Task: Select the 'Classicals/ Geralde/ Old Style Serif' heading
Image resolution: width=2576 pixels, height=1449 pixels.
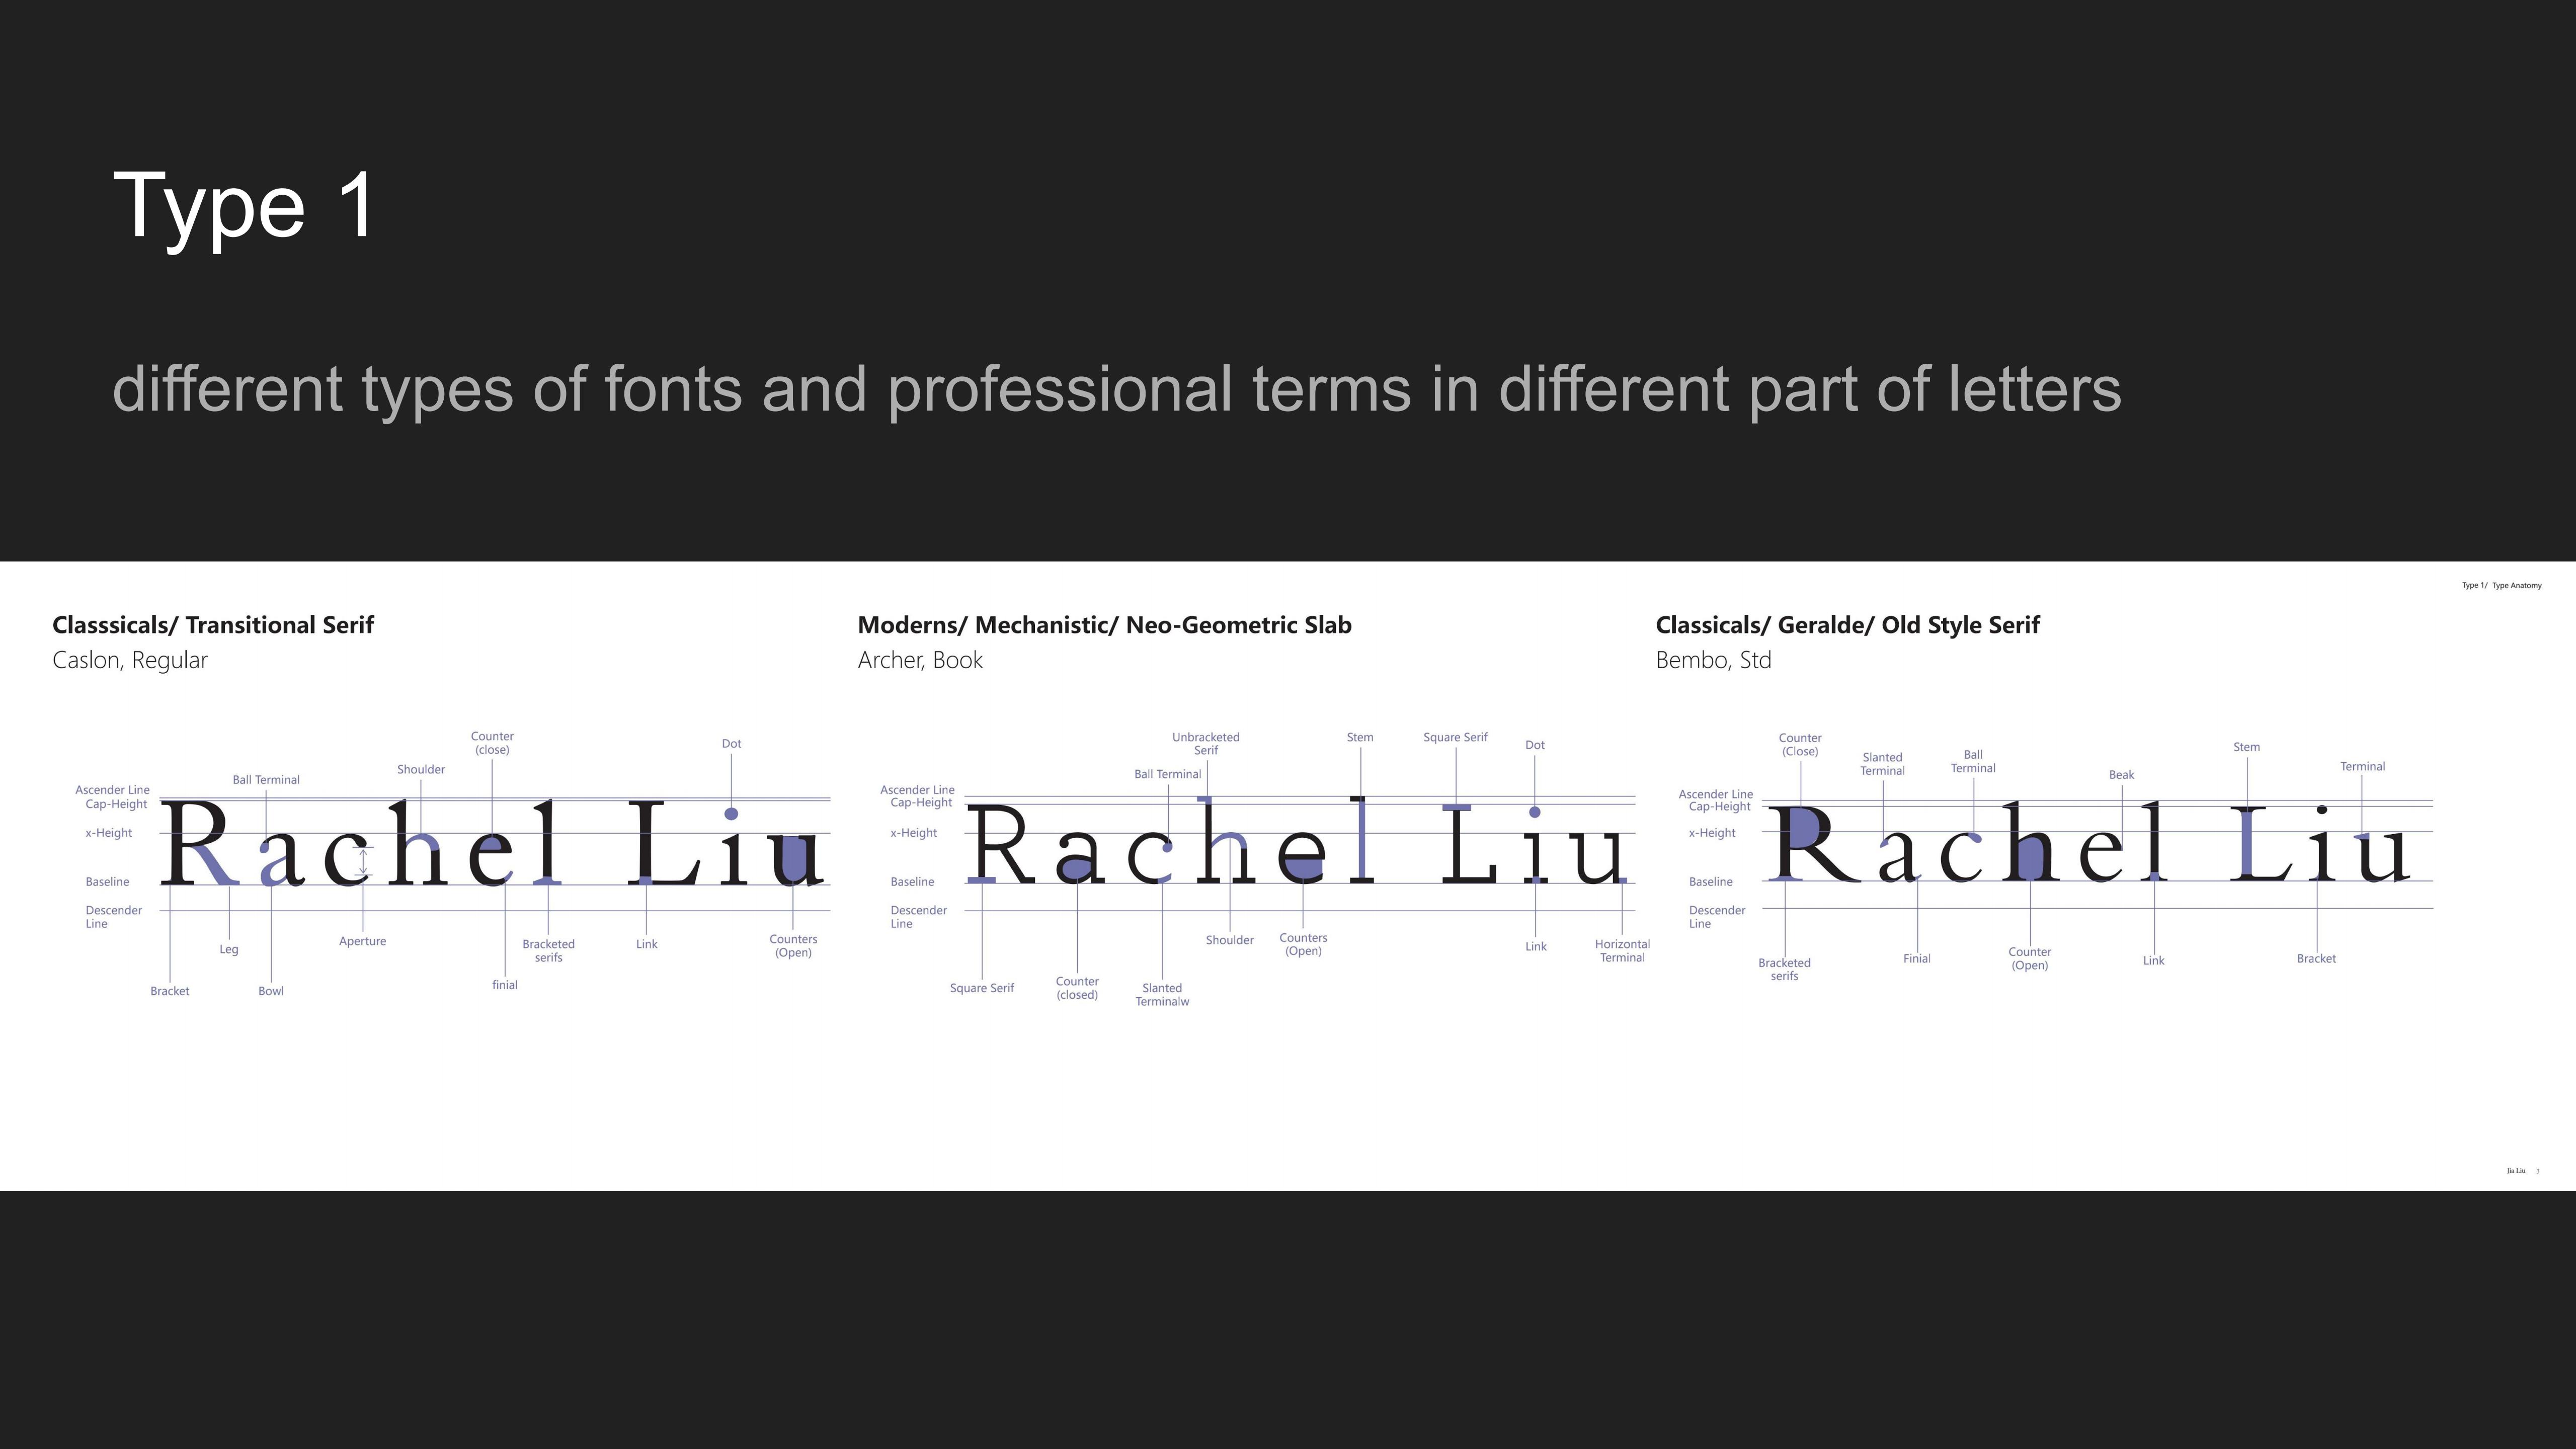Action: click(x=1847, y=625)
